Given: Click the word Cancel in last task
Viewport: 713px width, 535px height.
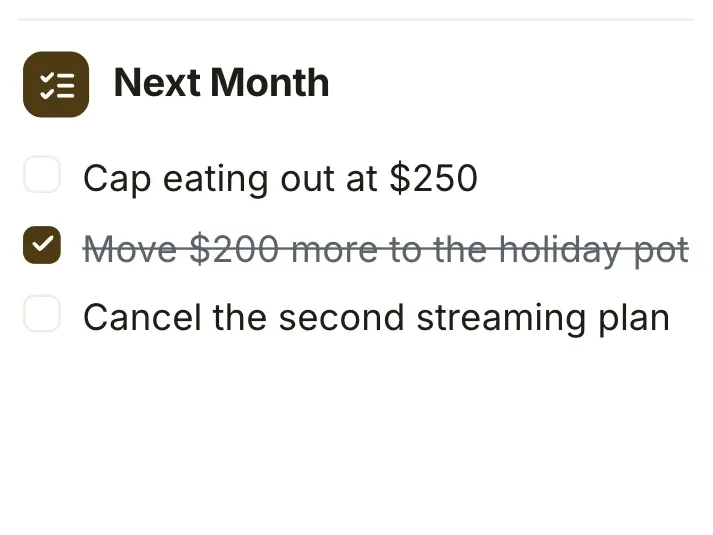Looking at the screenshot, I should (142, 317).
